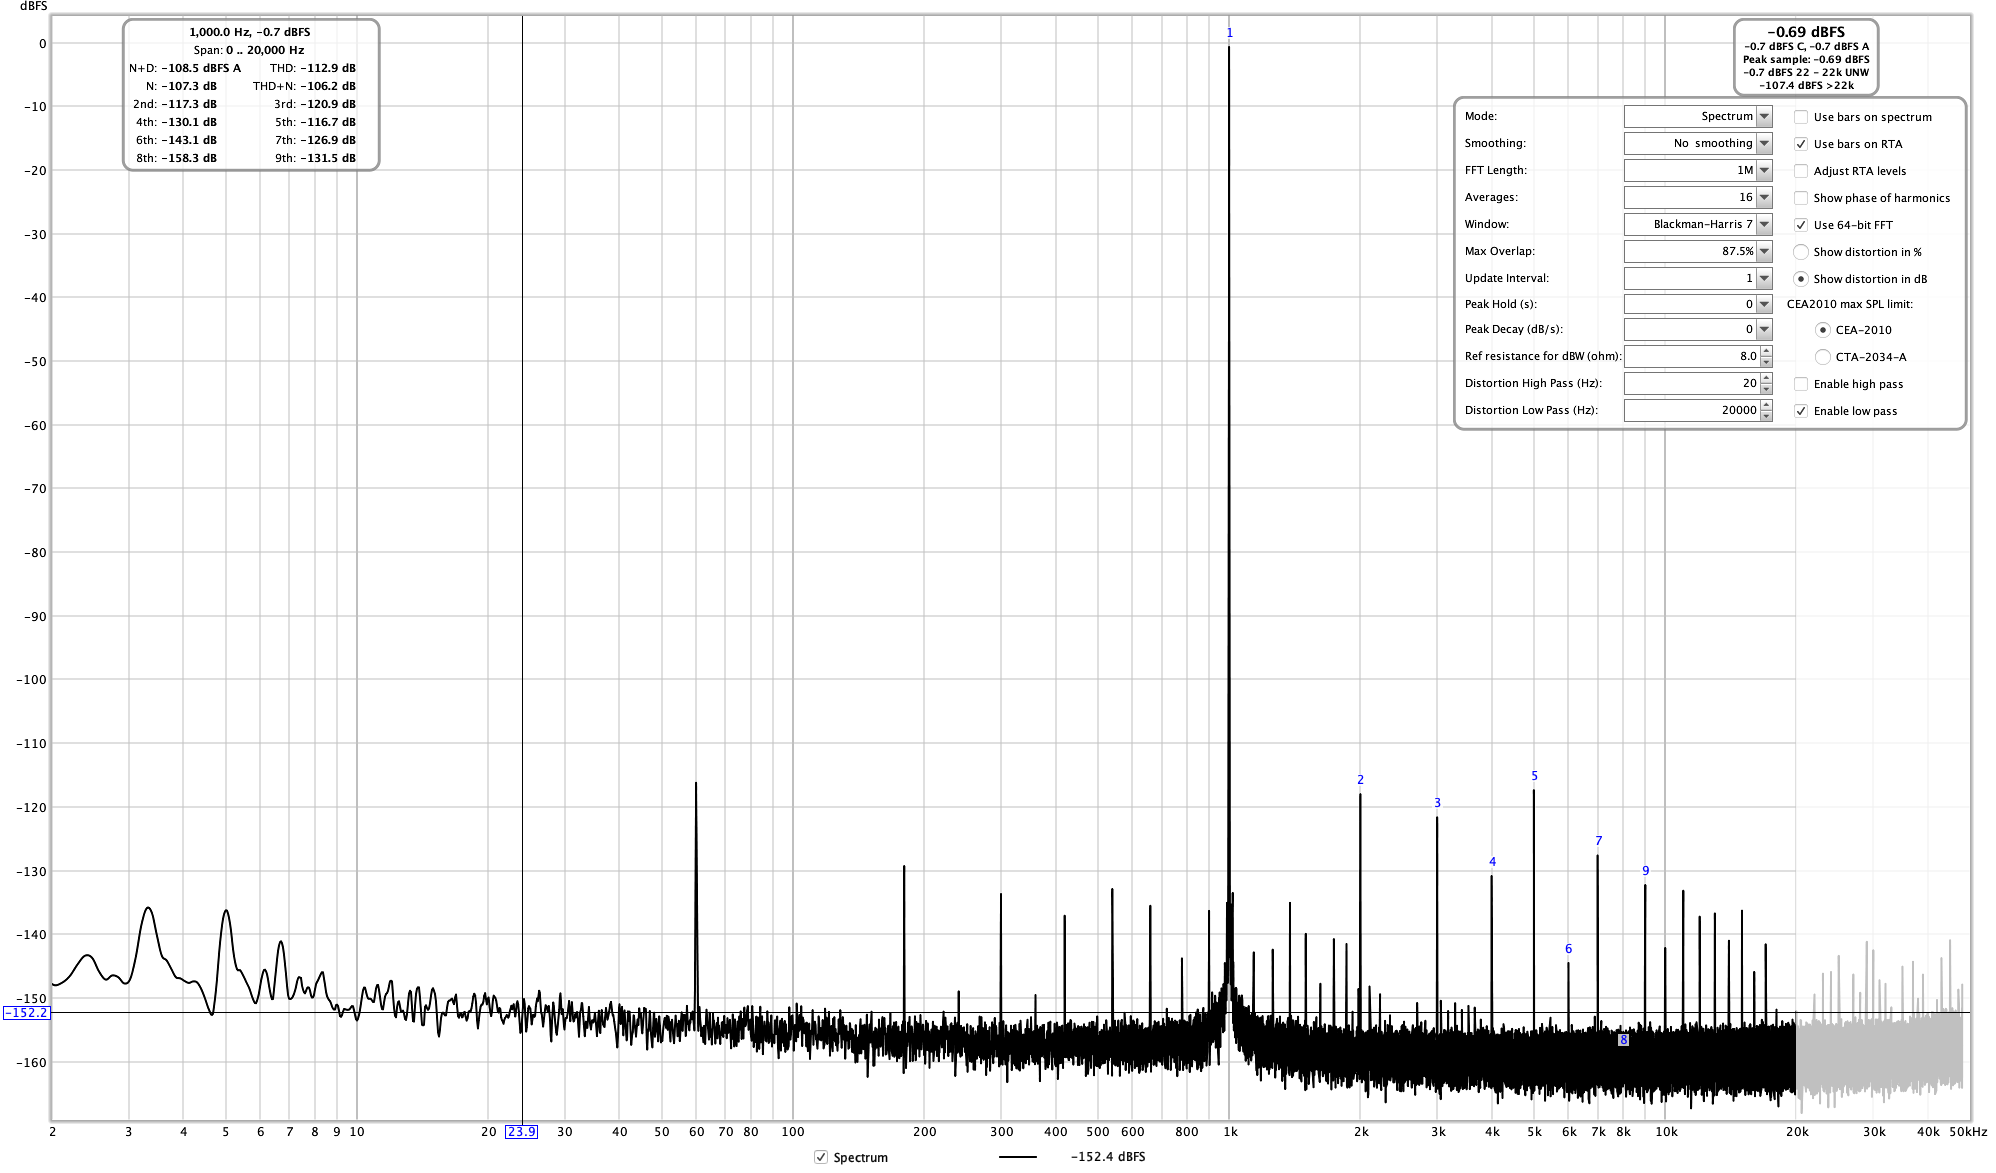This screenshot has width=1996, height=1173.
Task: Choose CTA-2034-A max SPL limit
Action: point(1823,357)
